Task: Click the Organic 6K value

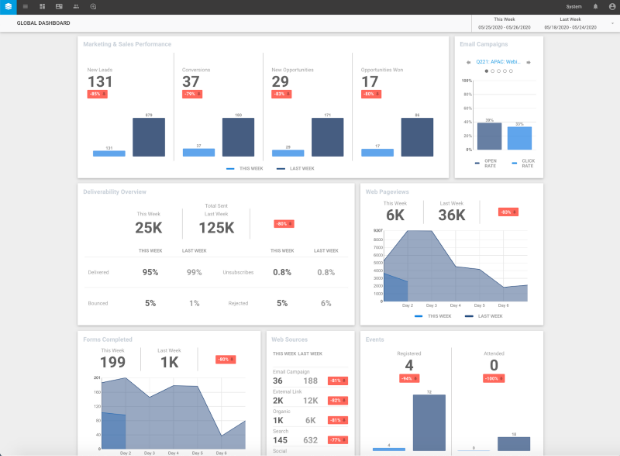Action: [x=310, y=420]
